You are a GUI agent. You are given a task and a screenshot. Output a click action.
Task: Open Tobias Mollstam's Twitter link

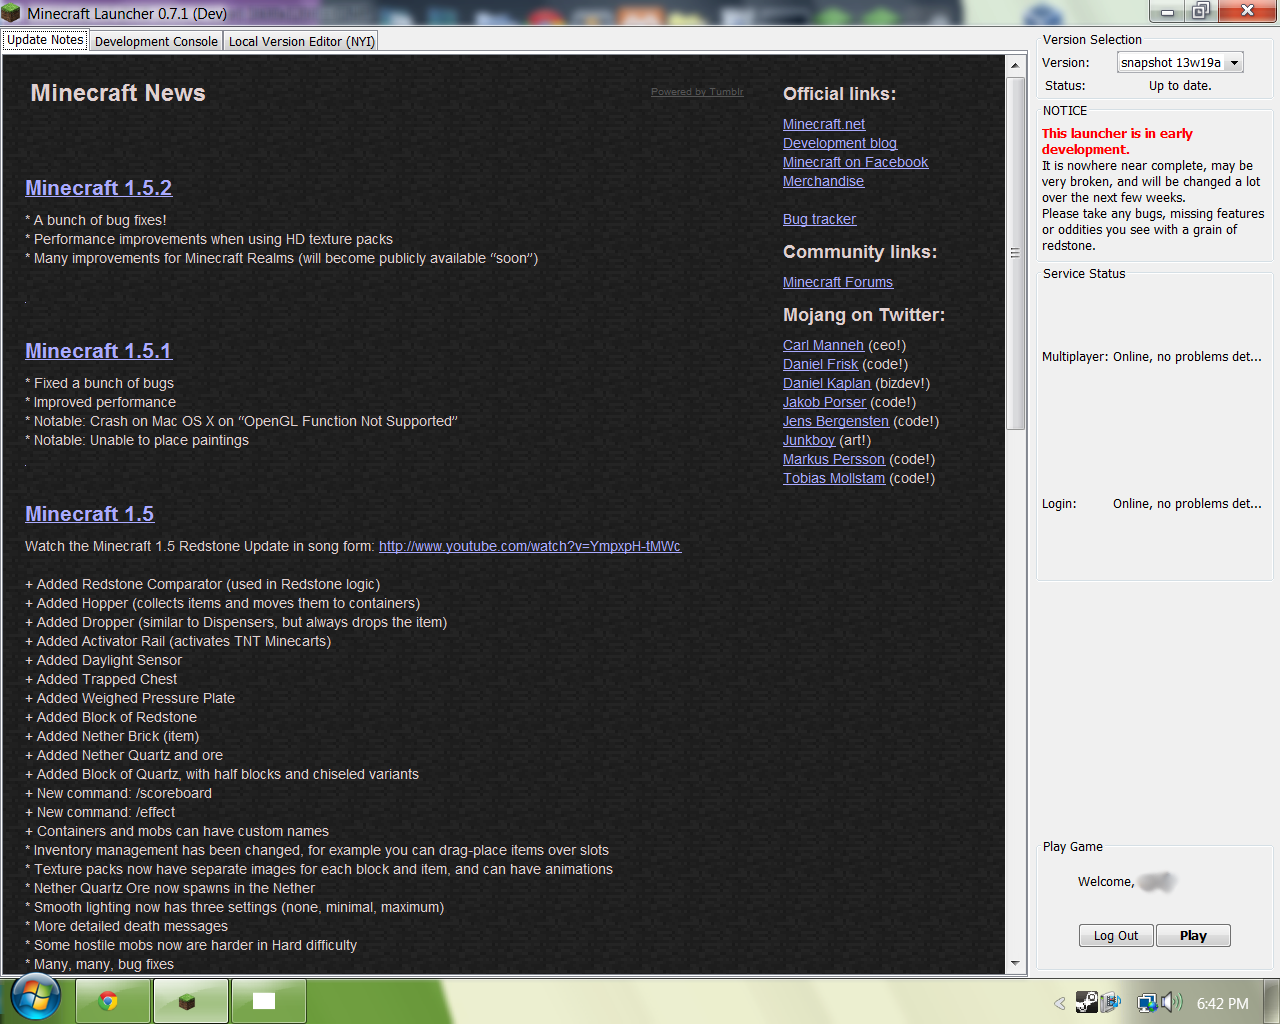click(x=834, y=478)
